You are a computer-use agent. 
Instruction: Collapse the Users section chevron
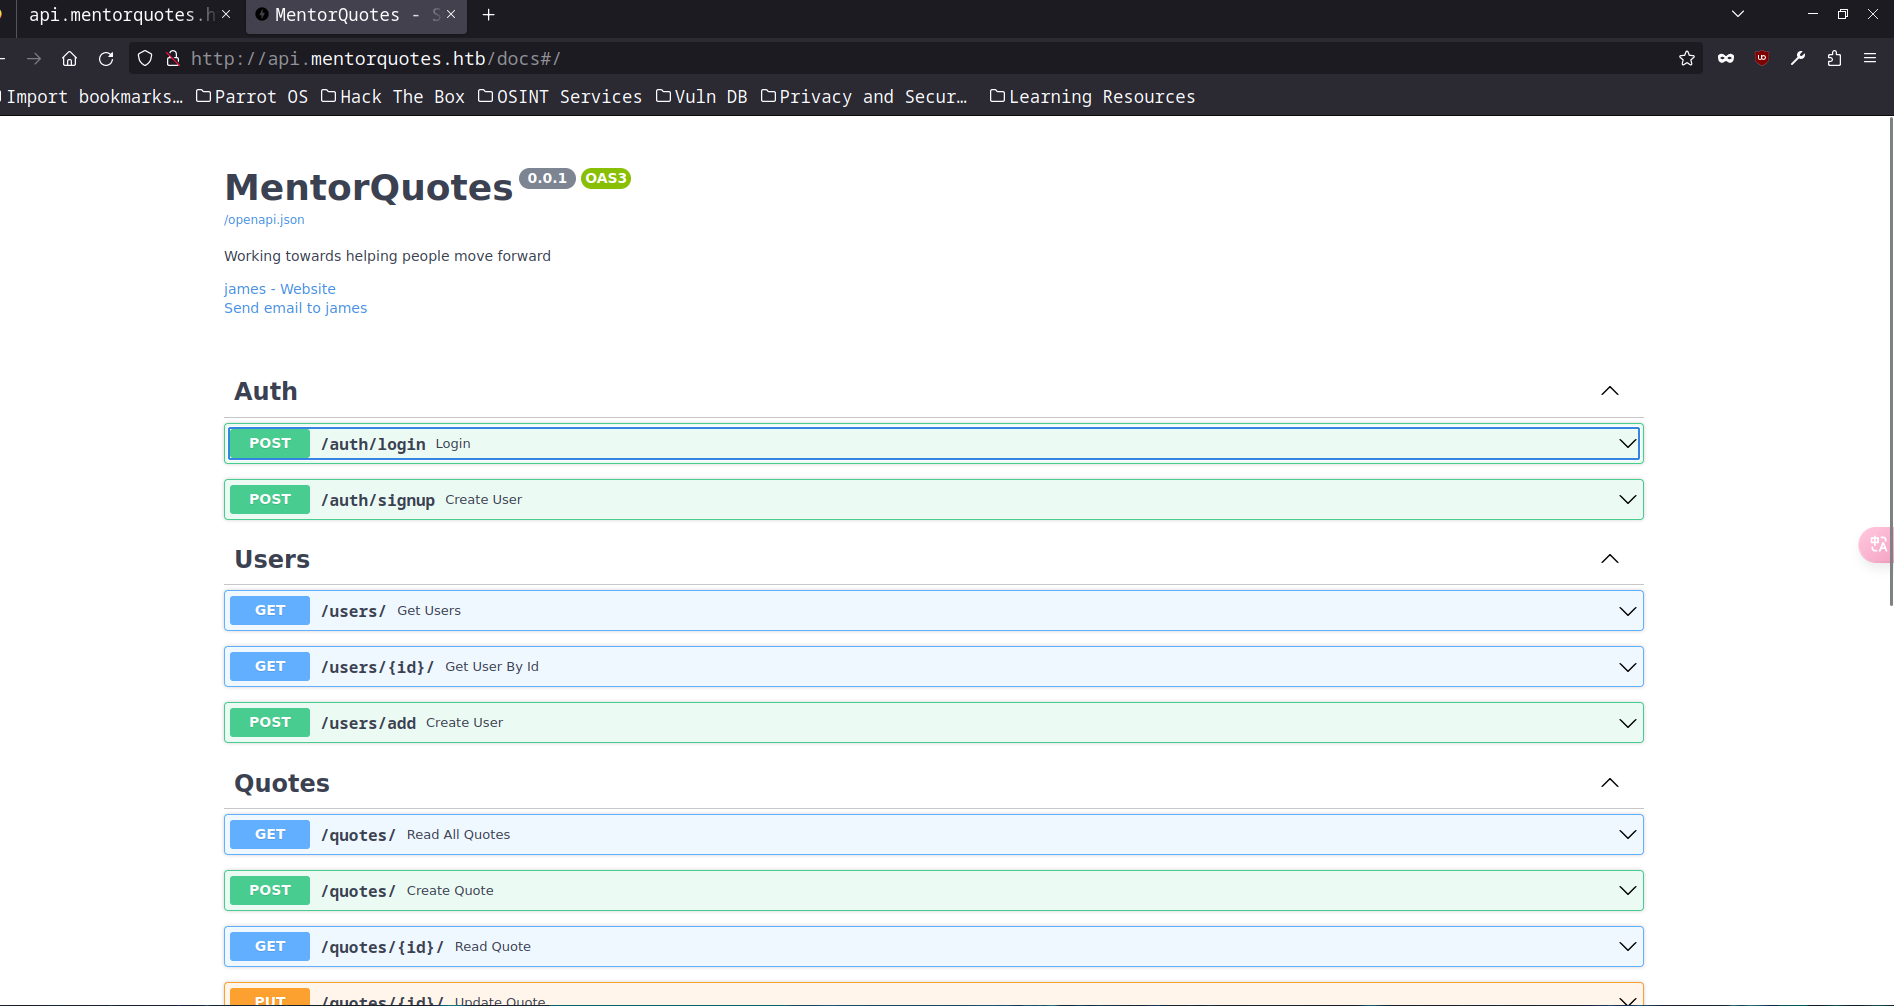click(x=1610, y=559)
